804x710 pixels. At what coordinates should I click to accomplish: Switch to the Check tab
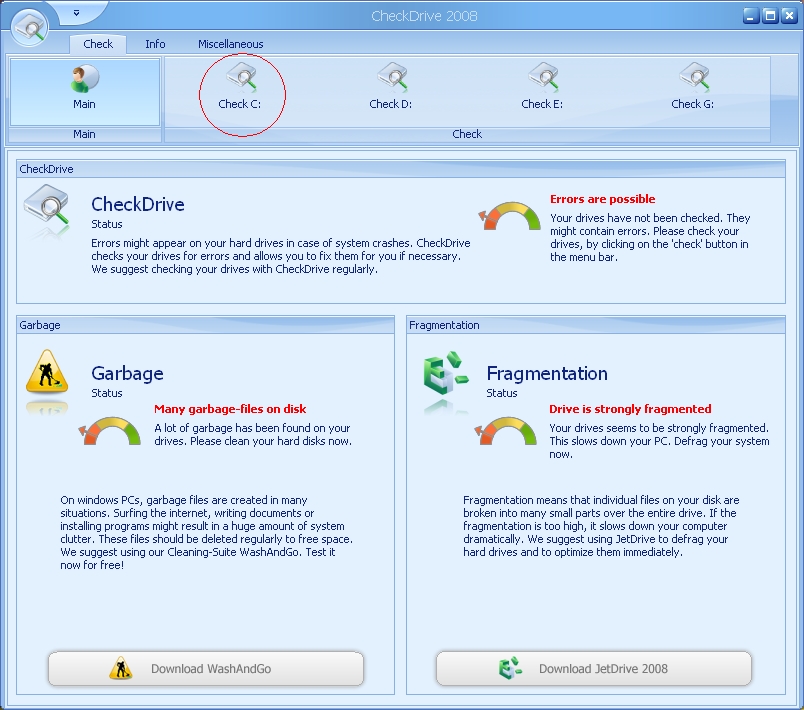click(98, 44)
